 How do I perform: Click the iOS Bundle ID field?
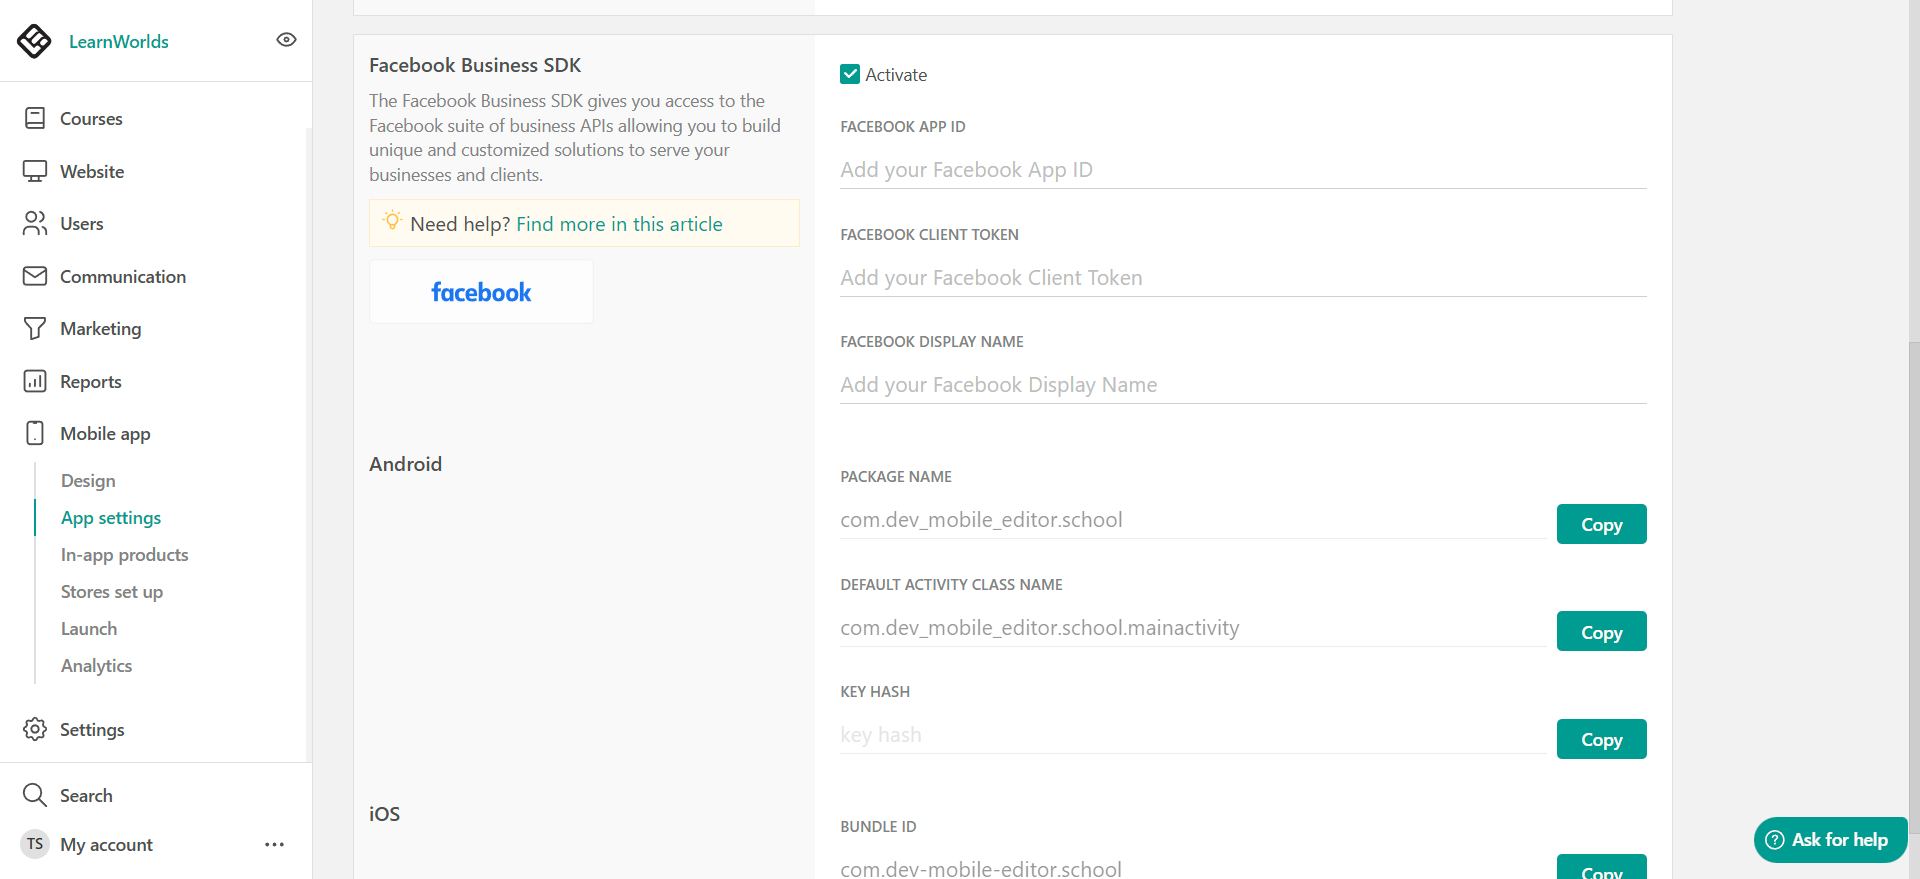click(x=1193, y=868)
